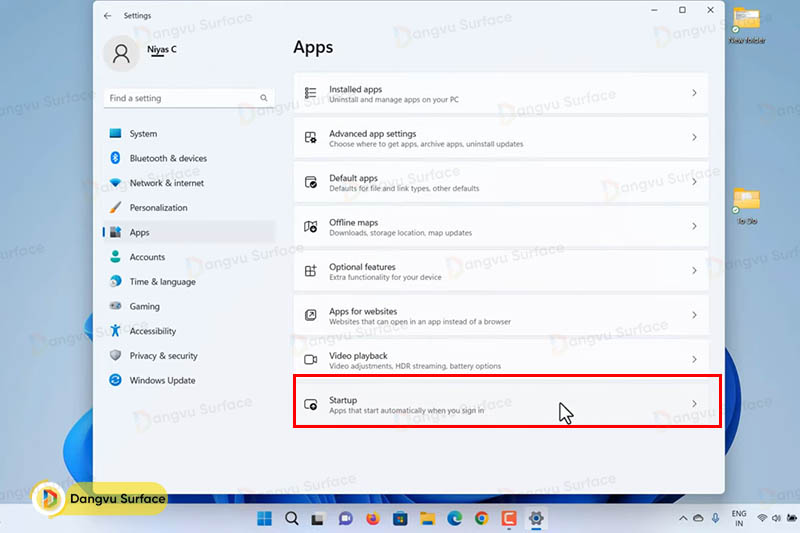Expand the Installed apps chevron
Screen dimensions: 800x533
tap(694, 93)
